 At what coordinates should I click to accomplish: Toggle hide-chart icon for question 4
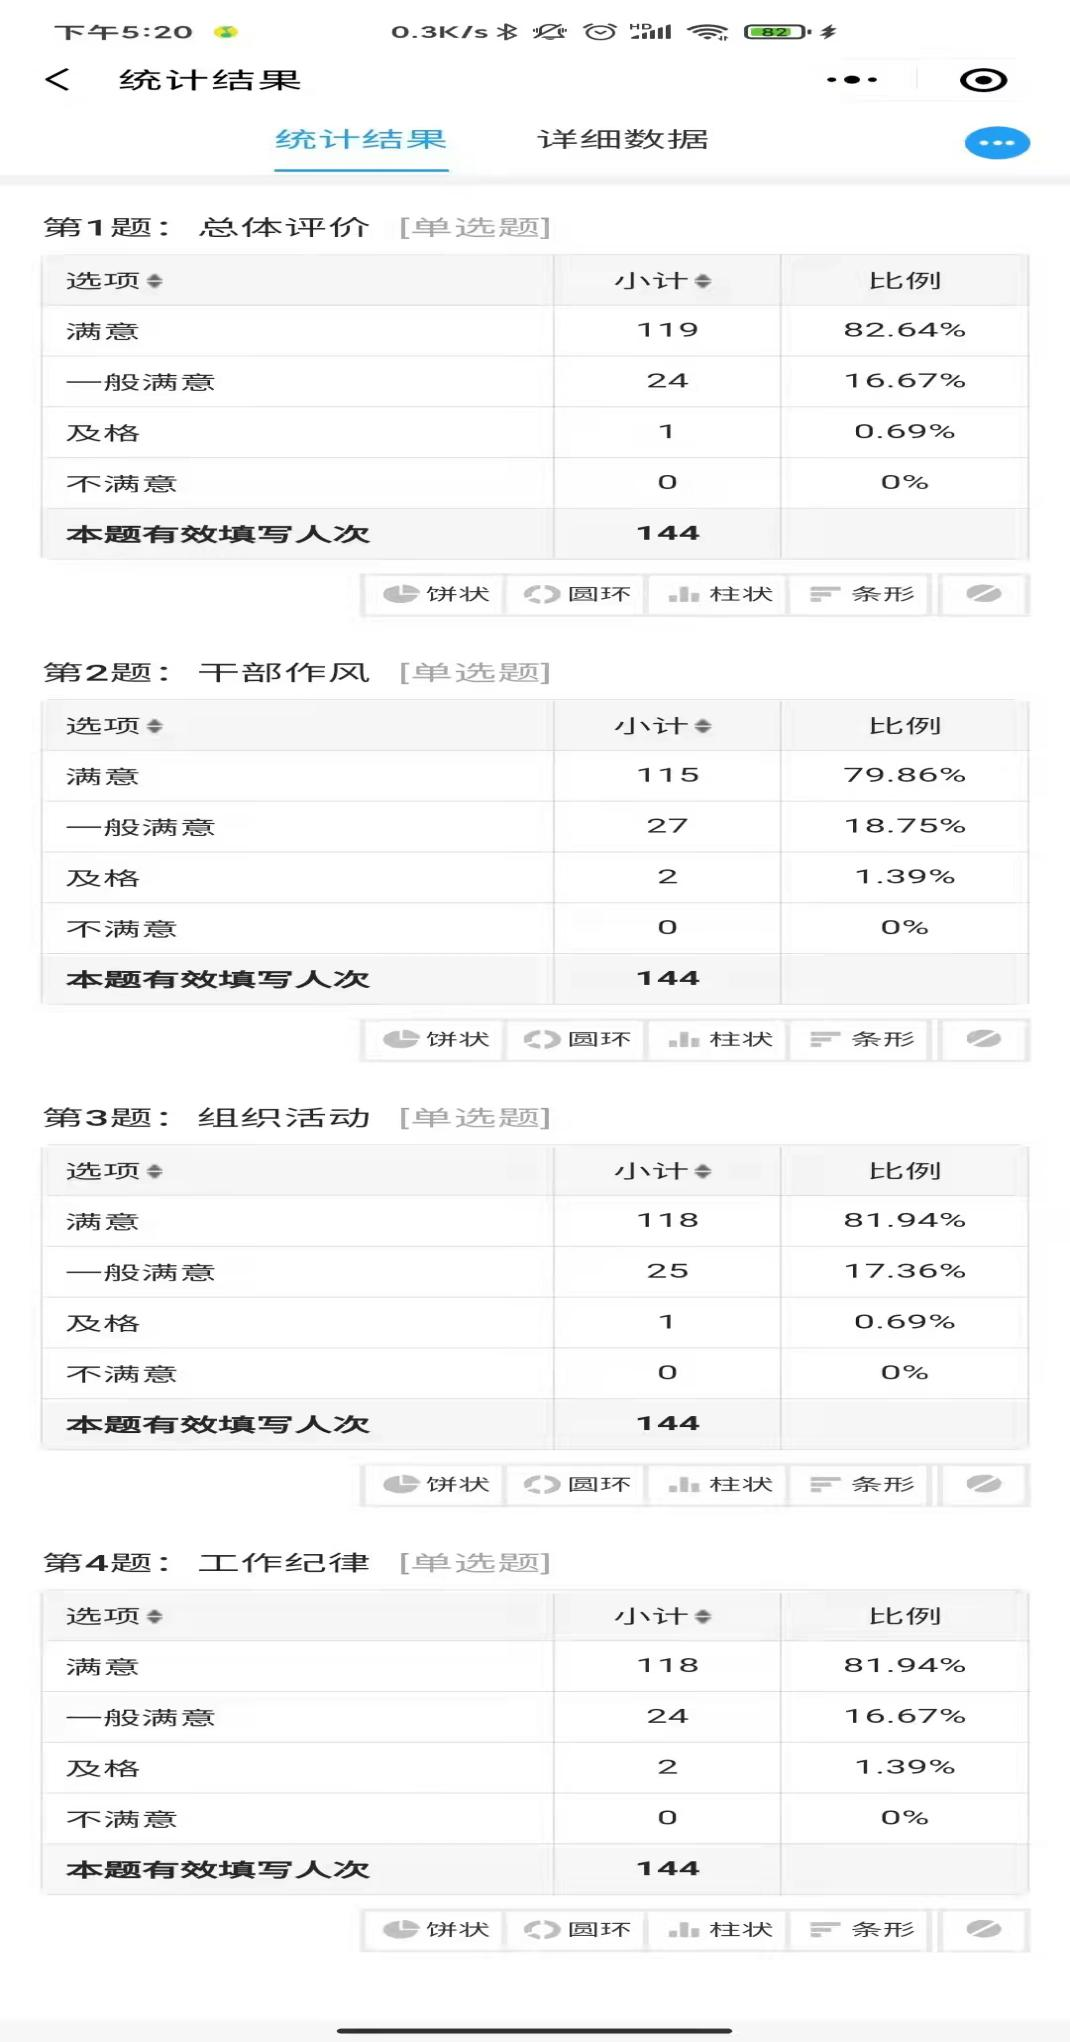click(983, 1929)
